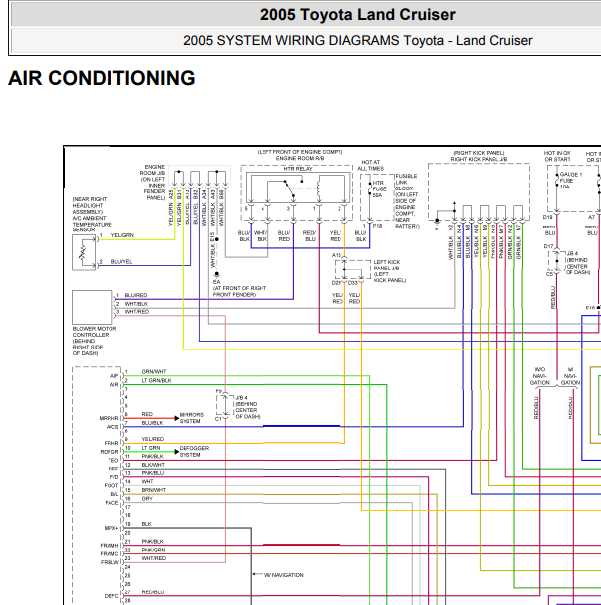Select the "ACS" terminal name
The image size is (601, 605).
(x=112, y=427)
